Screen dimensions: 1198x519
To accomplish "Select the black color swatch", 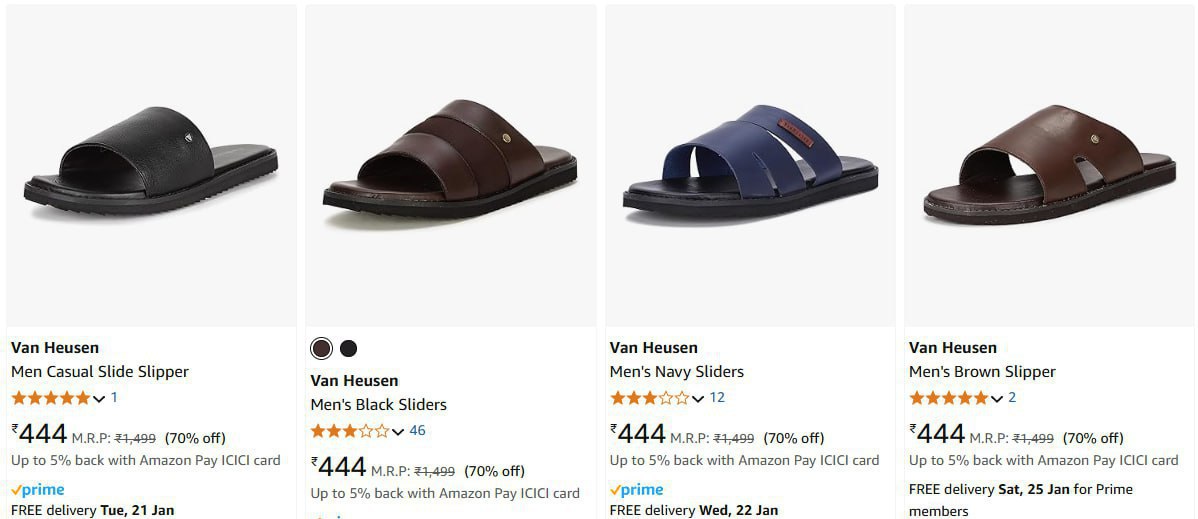I will [348, 348].
